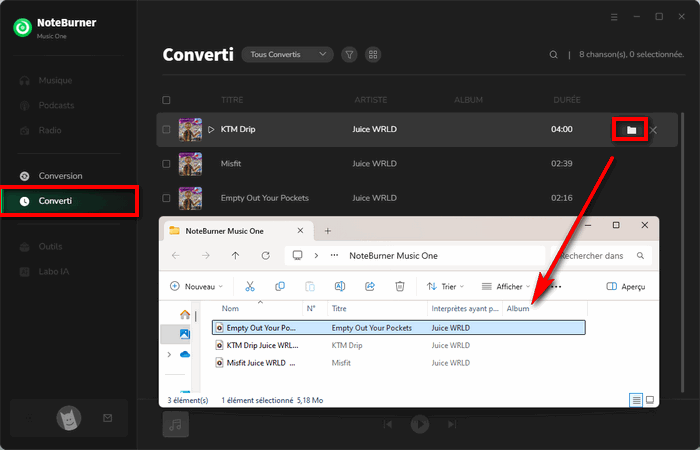Click previous track button in player
The width and height of the screenshot is (700, 450).
pyautogui.click(x=388, y=424)
